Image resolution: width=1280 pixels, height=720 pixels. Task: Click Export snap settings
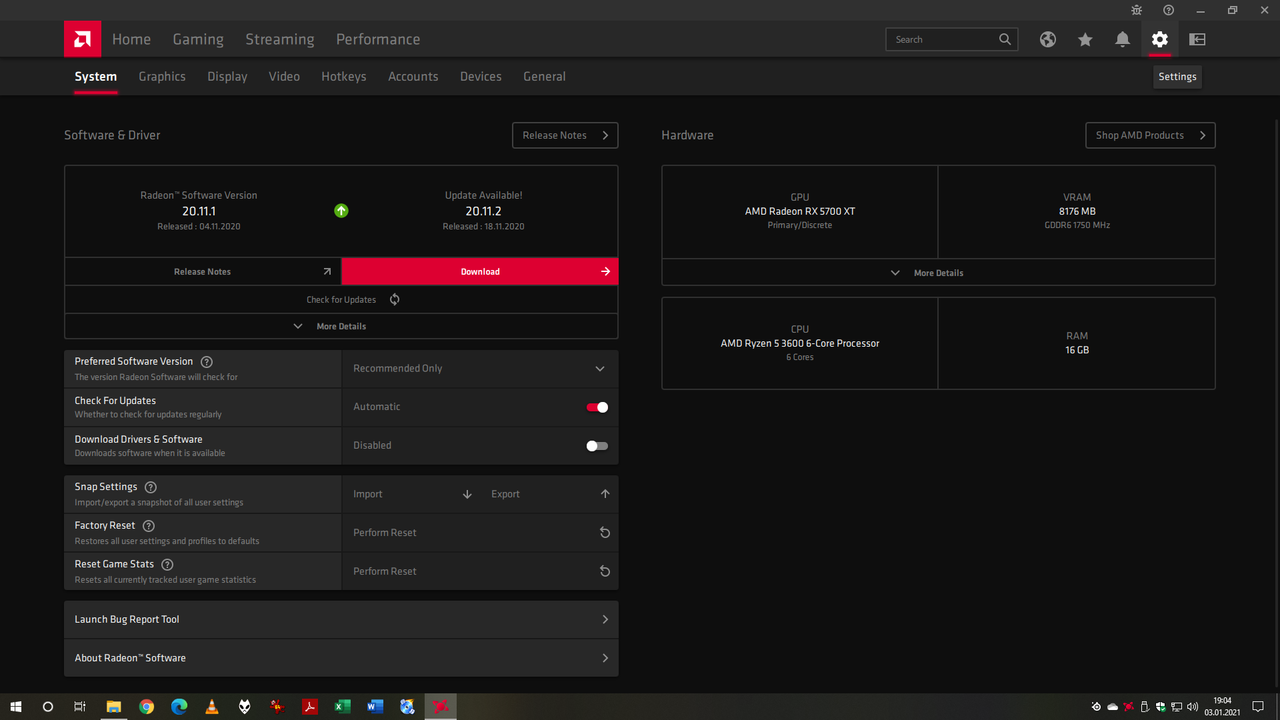pyautogui.click(x=549, y=494)
